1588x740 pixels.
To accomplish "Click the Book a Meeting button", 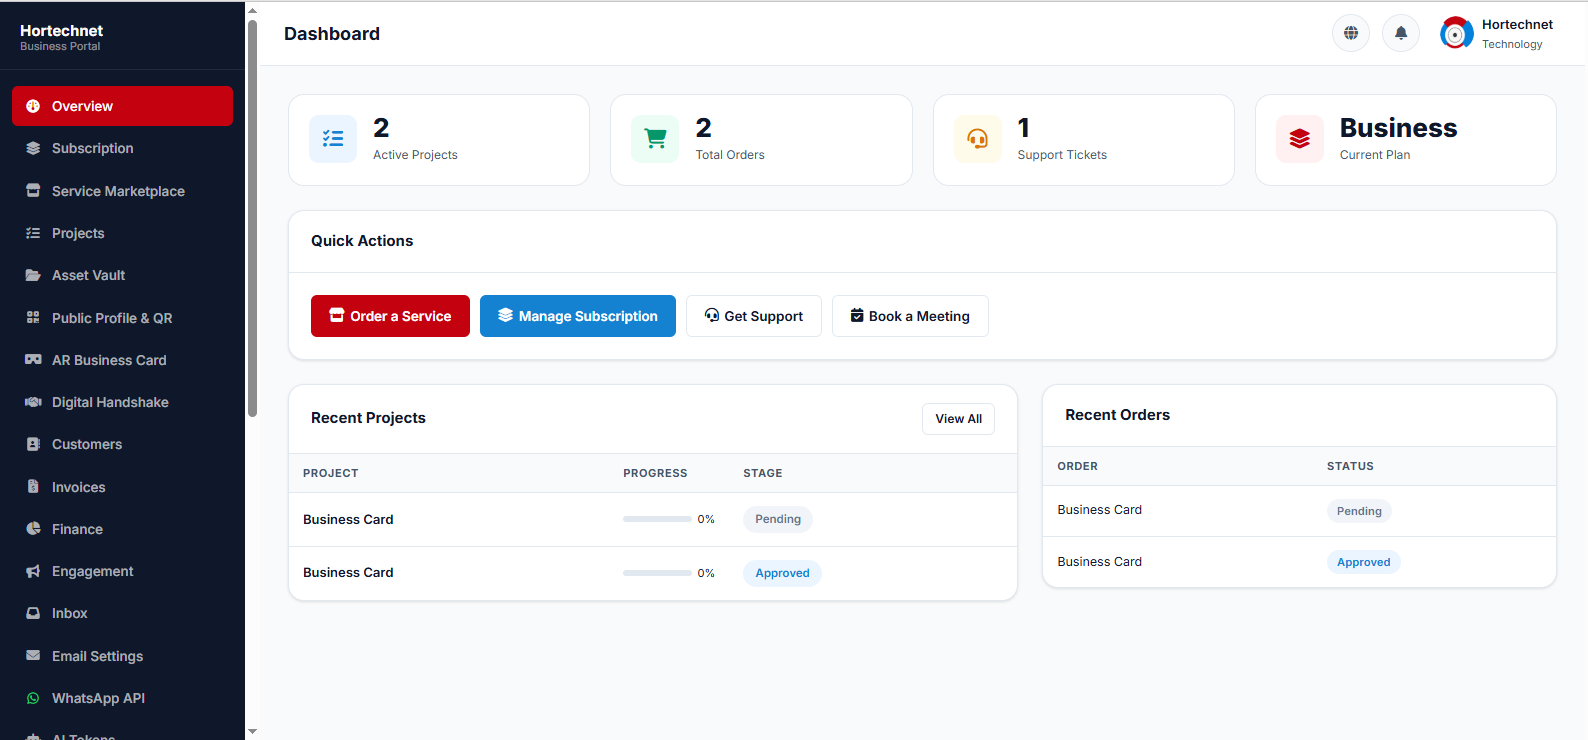I will pos(910,316).
